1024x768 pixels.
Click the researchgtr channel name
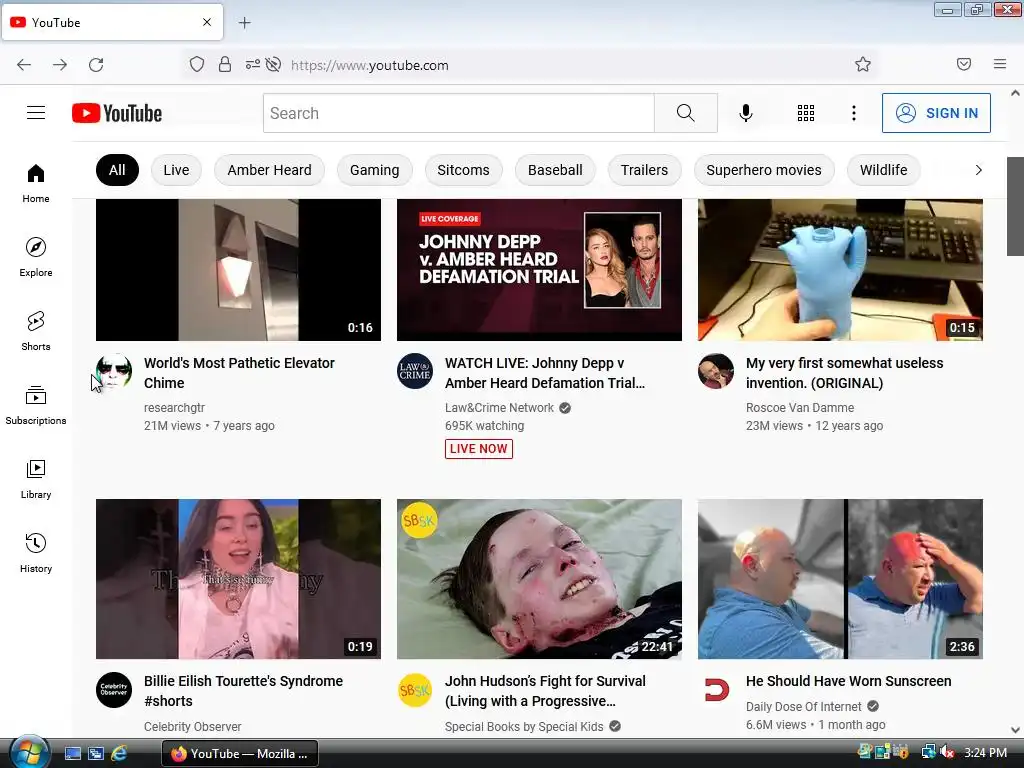click(174, 408)
